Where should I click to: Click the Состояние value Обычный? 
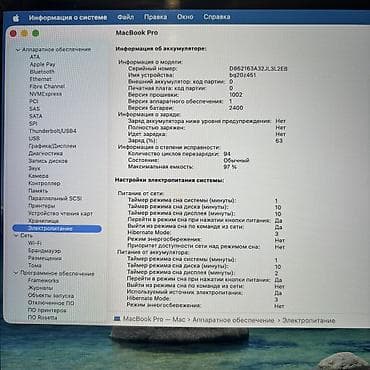click(x=236, y=160)
